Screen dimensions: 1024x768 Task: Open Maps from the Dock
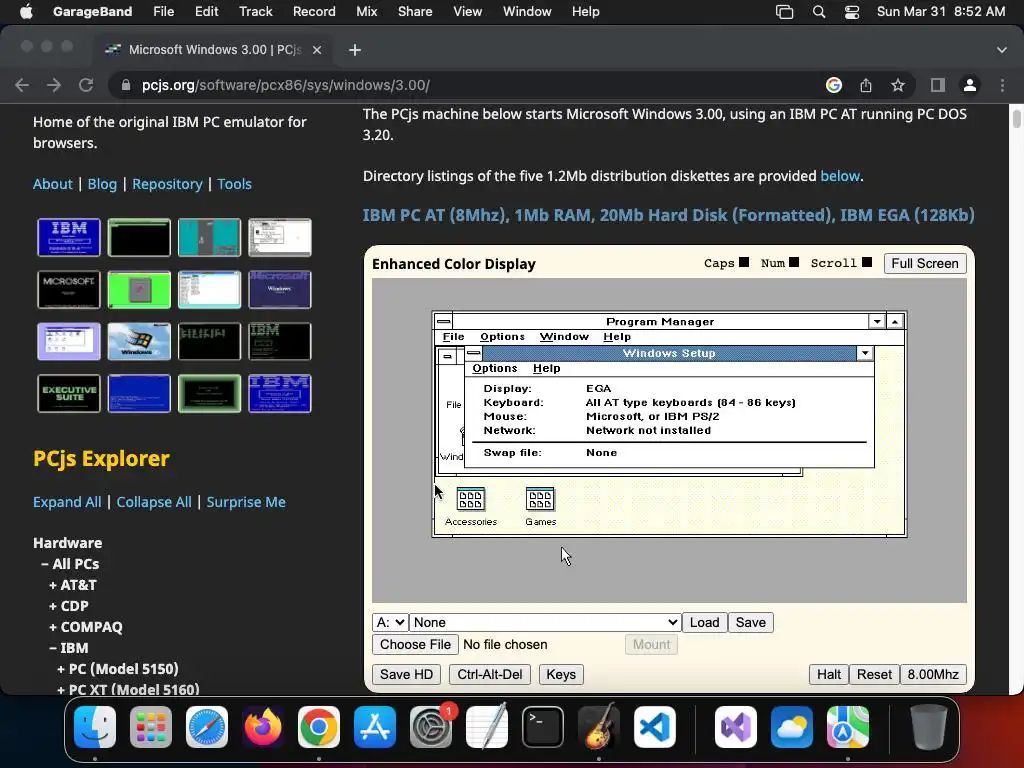[848, 727]
